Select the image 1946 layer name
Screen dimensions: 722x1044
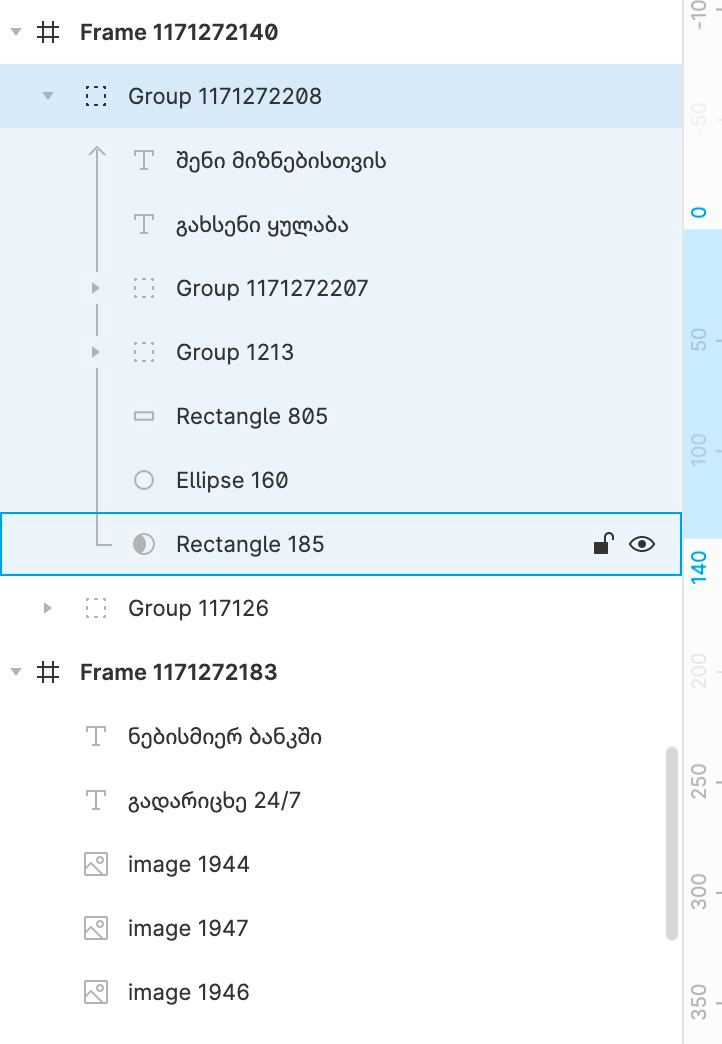point(188,992)
